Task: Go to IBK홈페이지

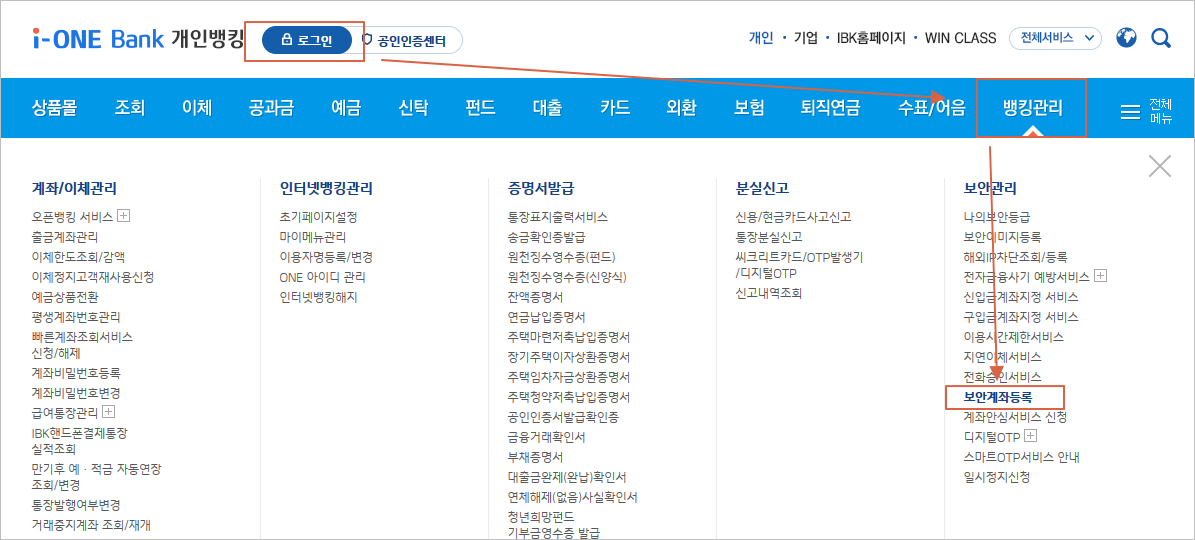Action: pyautogui.click(x=871, y=37)
